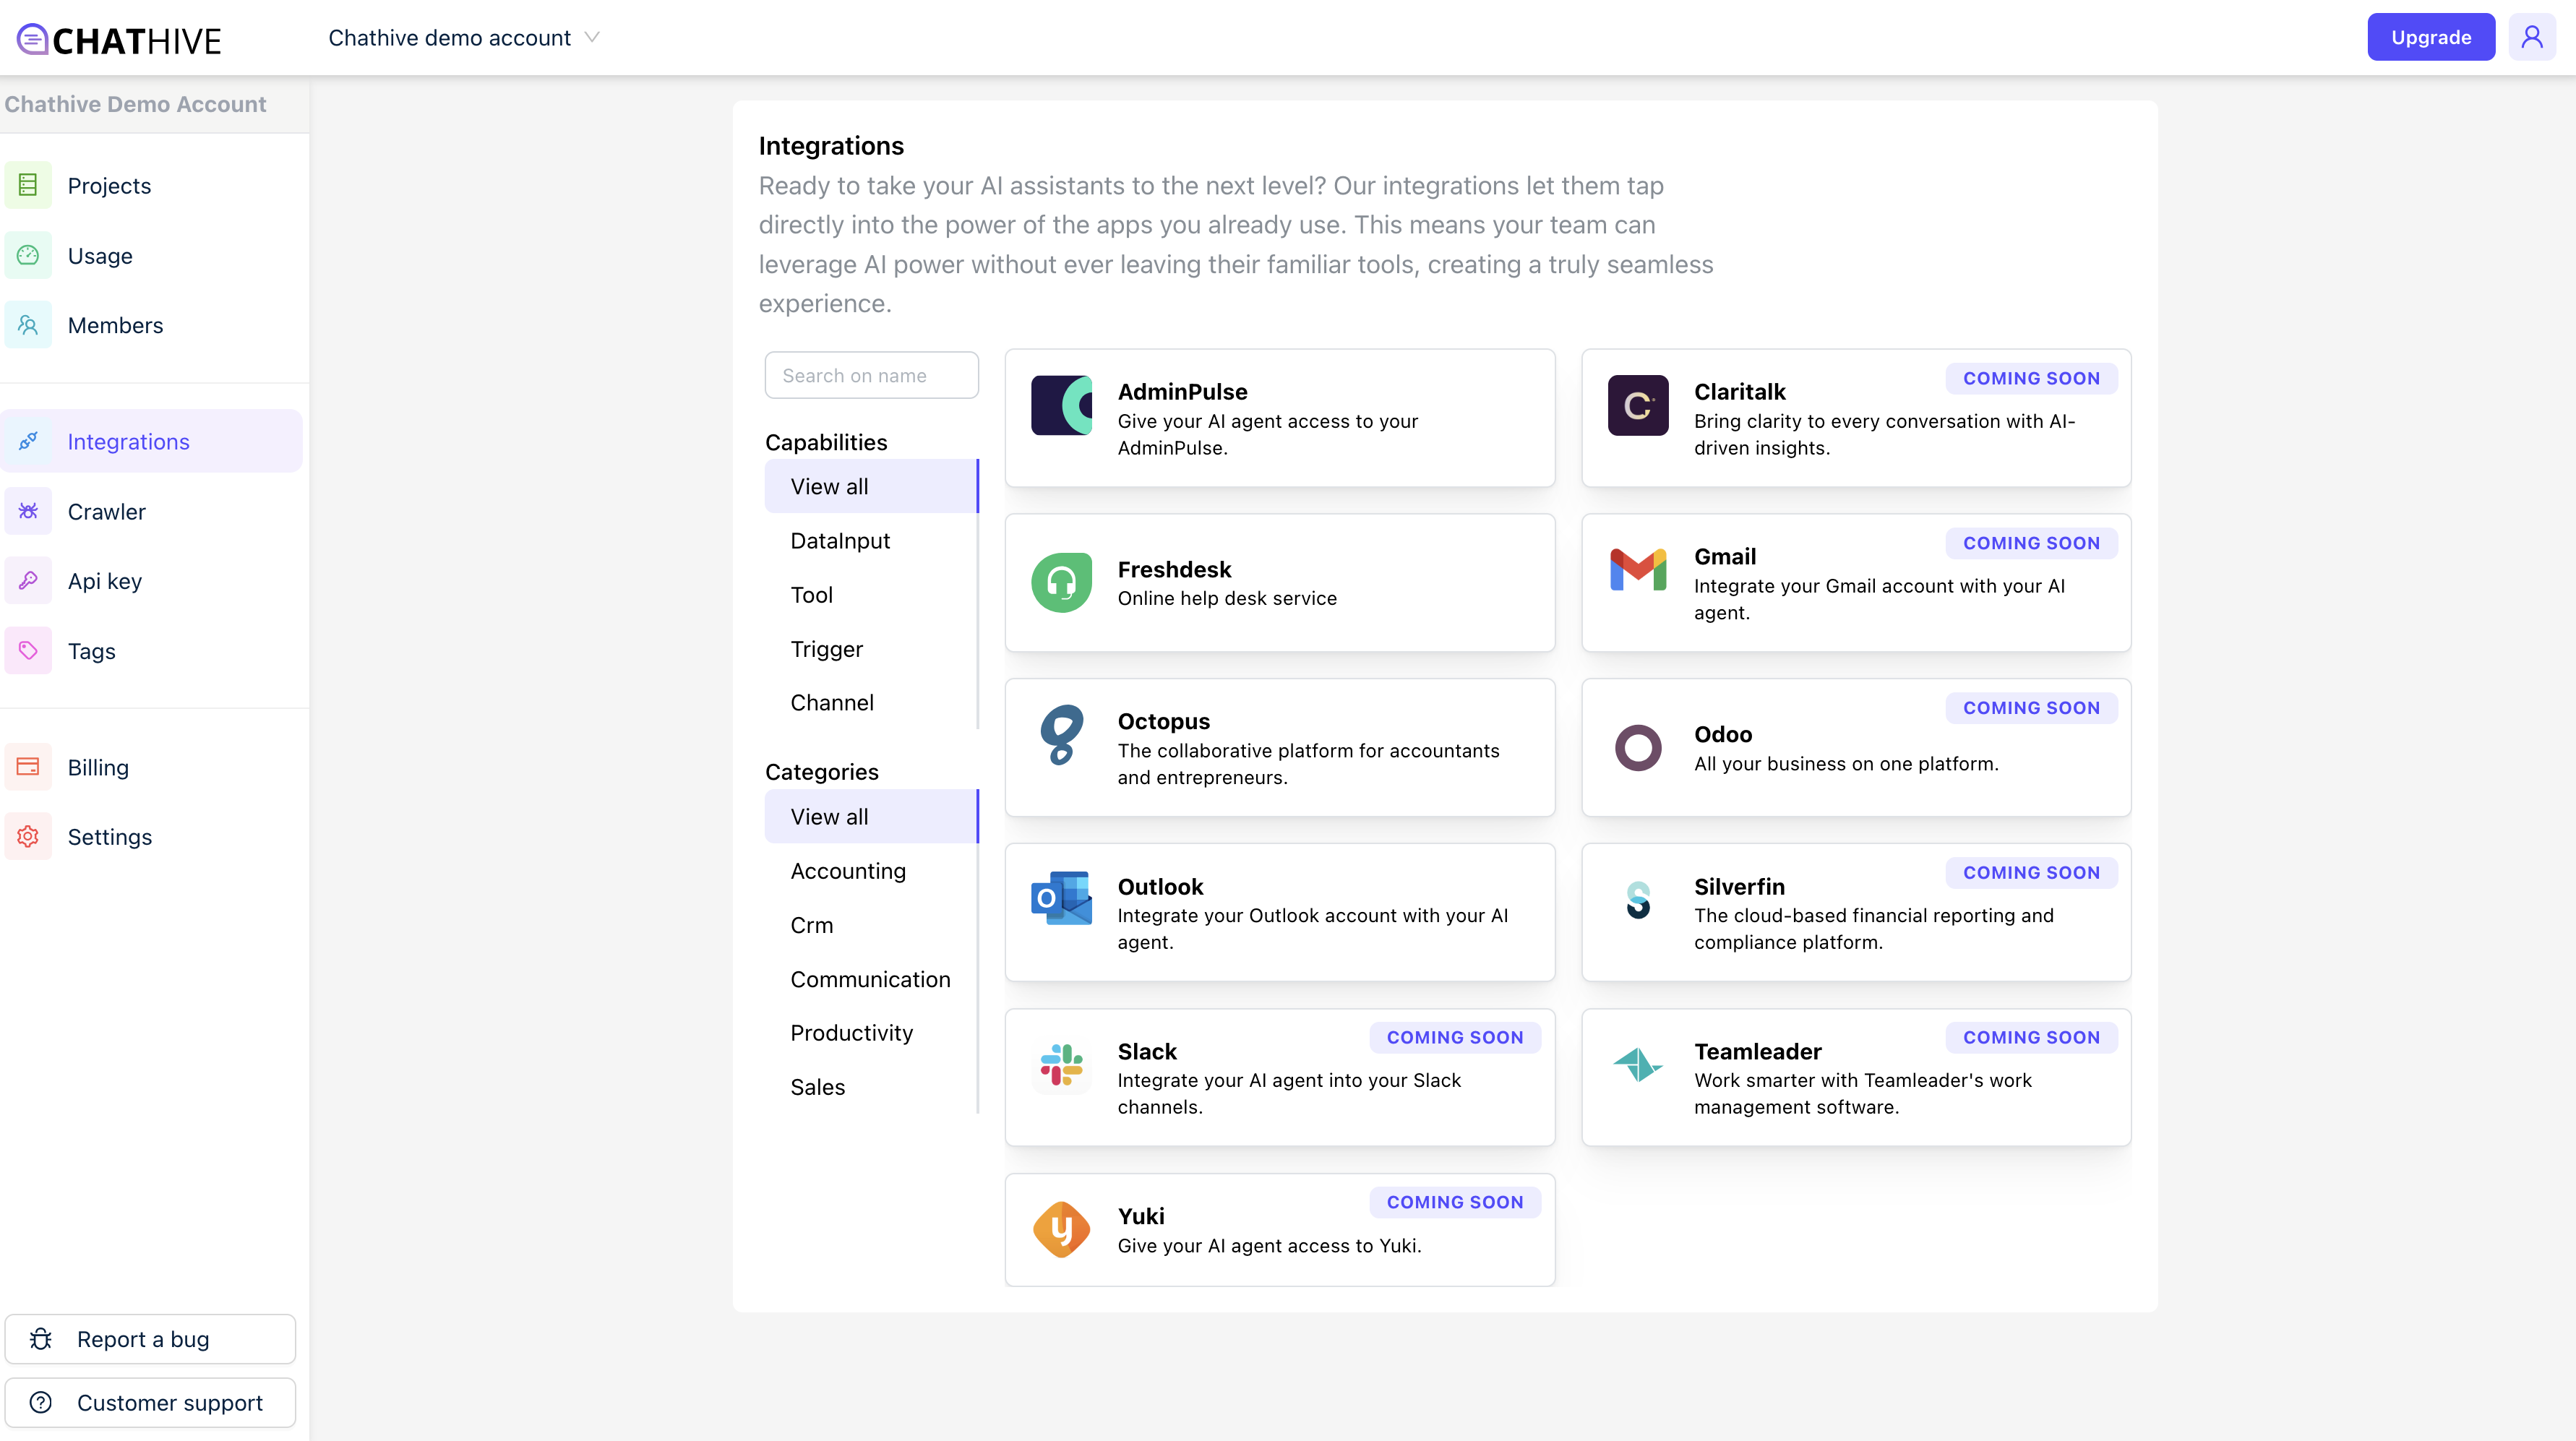
Task: Open Customer support link
Action: (x=150, y=1402)
